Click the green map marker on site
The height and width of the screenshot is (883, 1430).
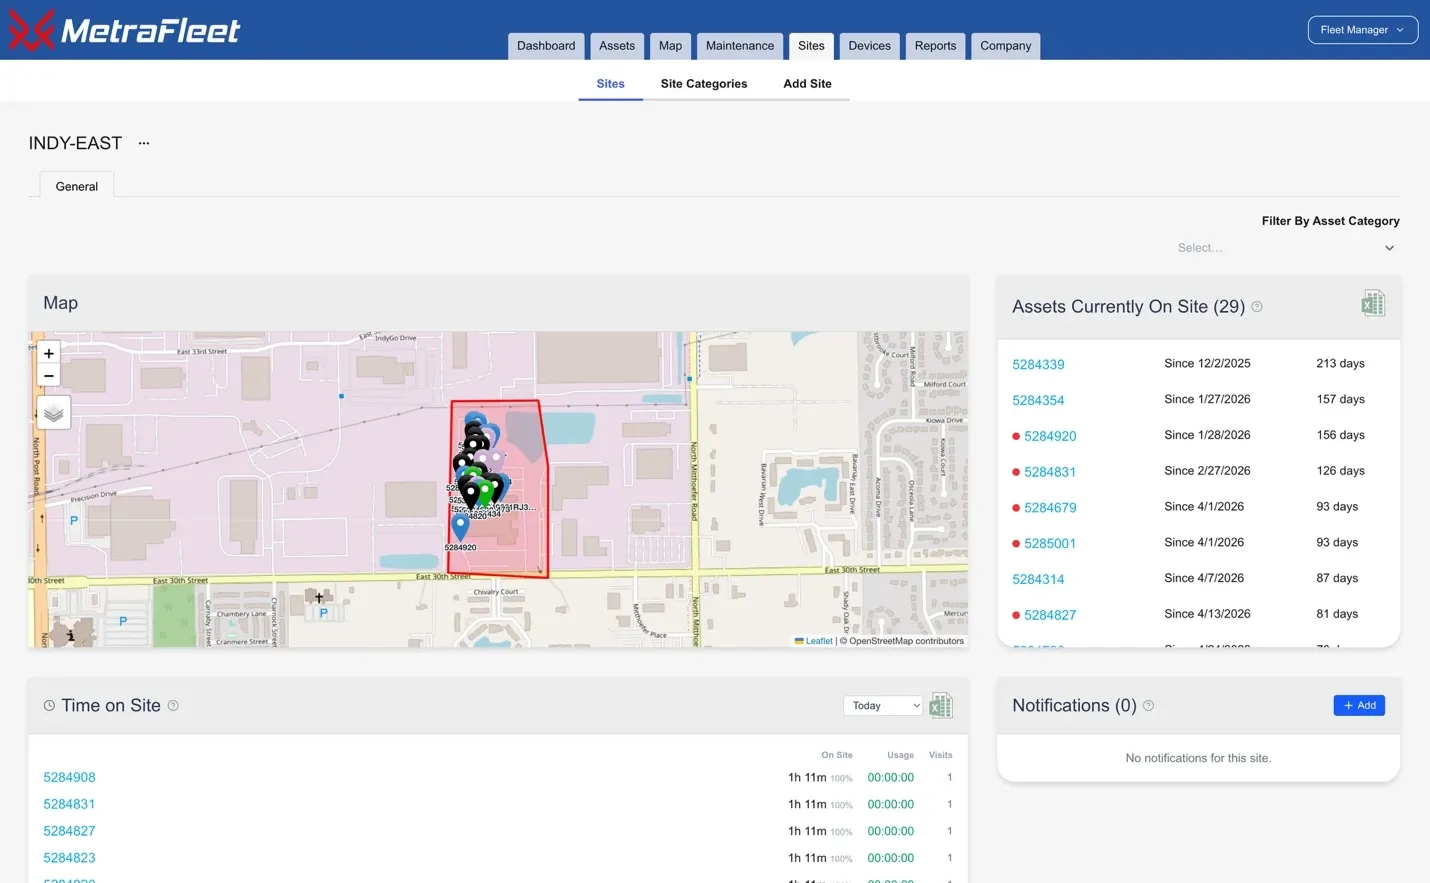tap(485, 493)
